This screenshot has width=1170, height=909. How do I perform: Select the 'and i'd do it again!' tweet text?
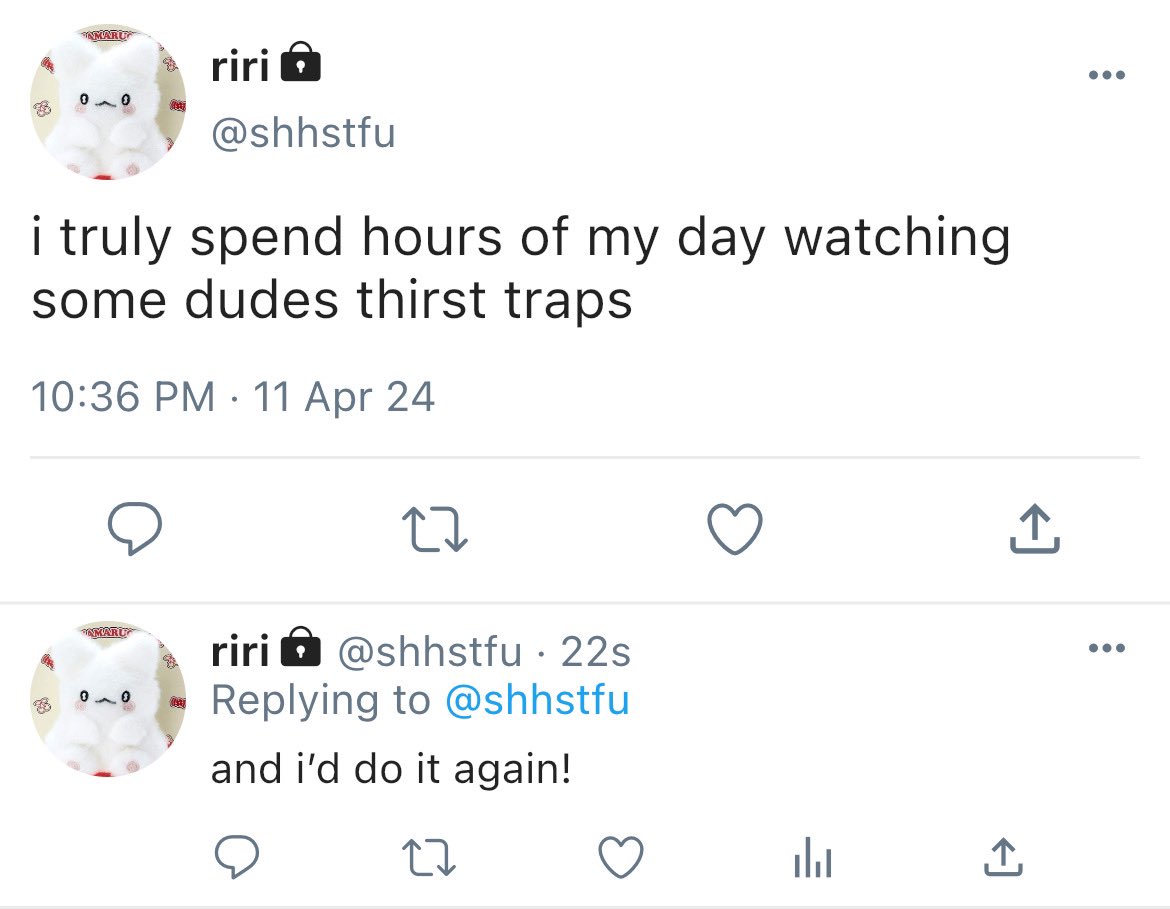click(x=392, y=769)
